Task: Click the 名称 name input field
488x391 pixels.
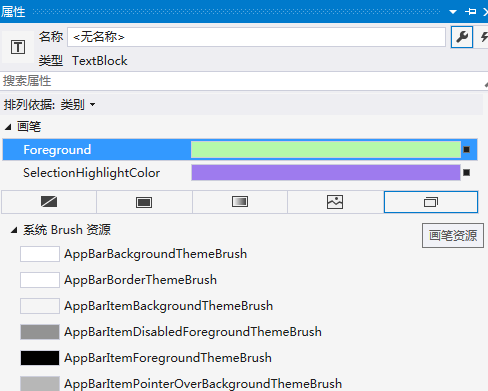Action: point(256,37)
